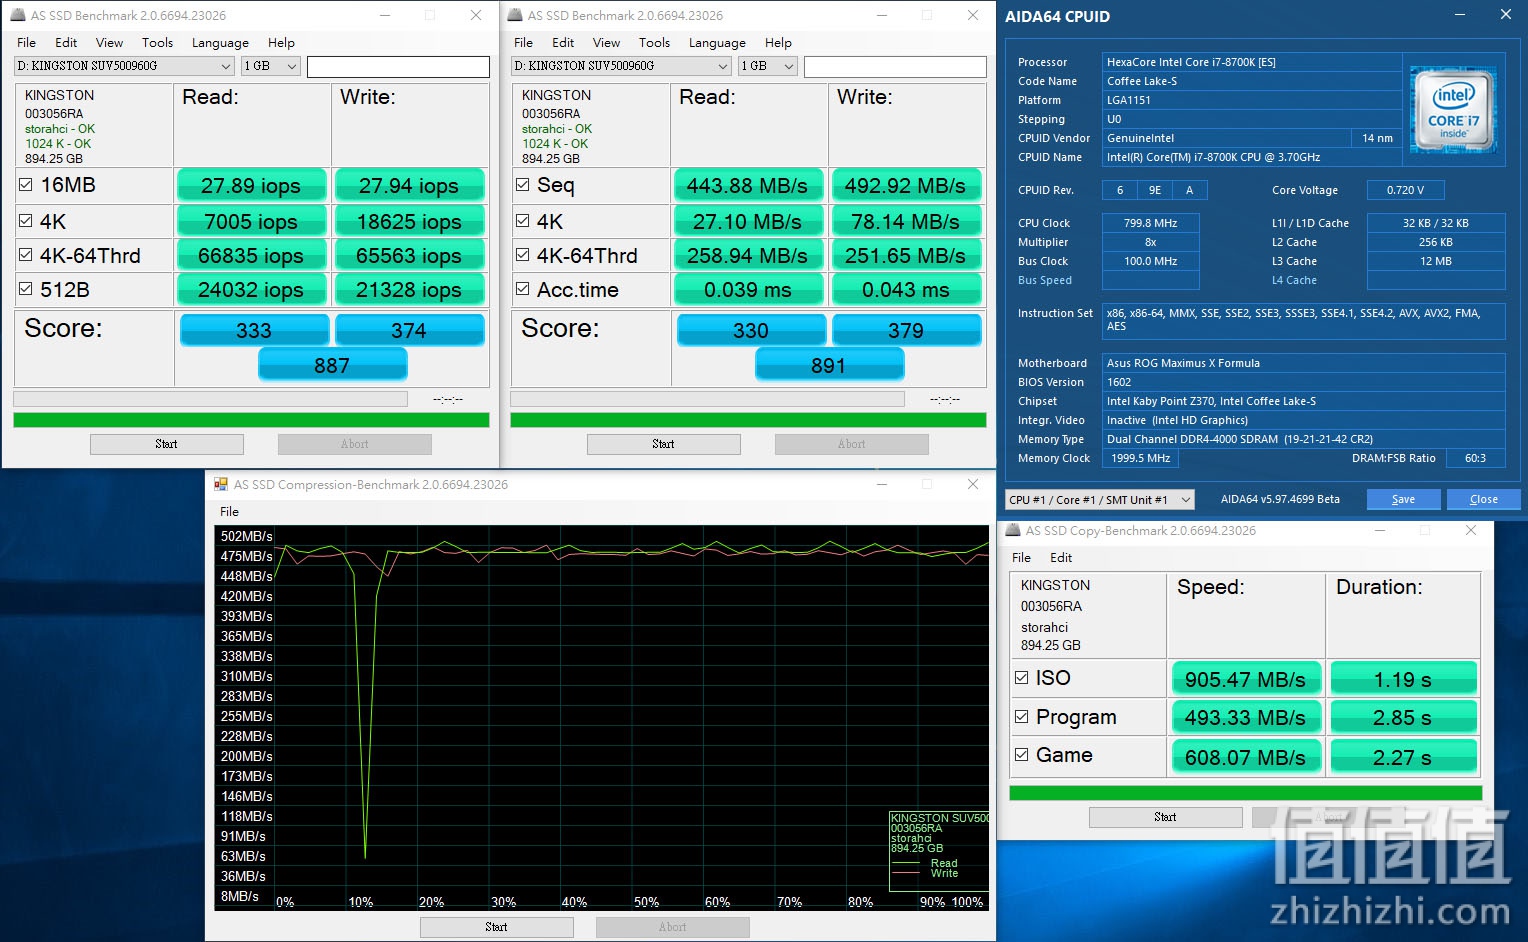Toggle the ISO copy test checkbox
This screenshot has height=942, width=1528.
point(1022,677)
